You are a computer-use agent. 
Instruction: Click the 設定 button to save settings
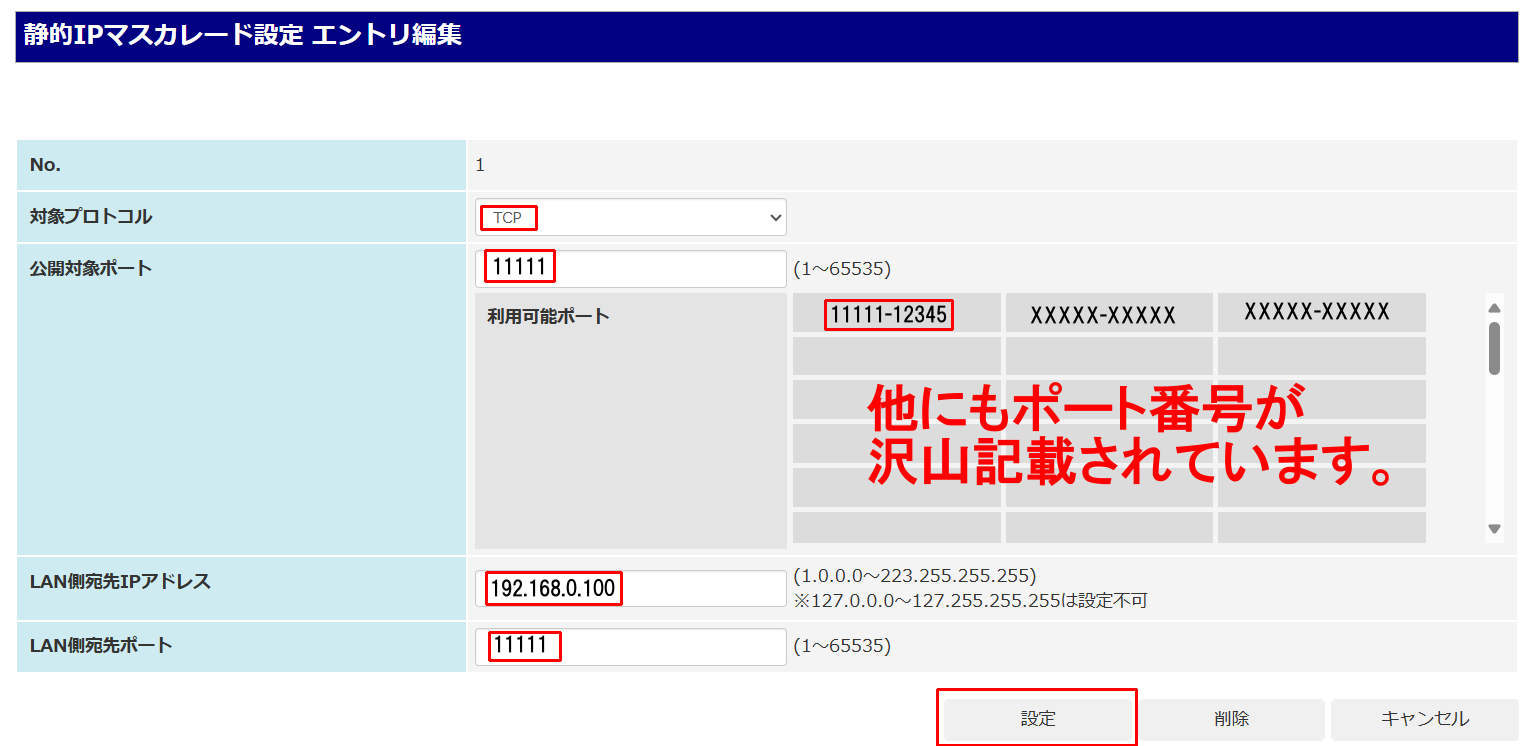(x=1036, y=719)
